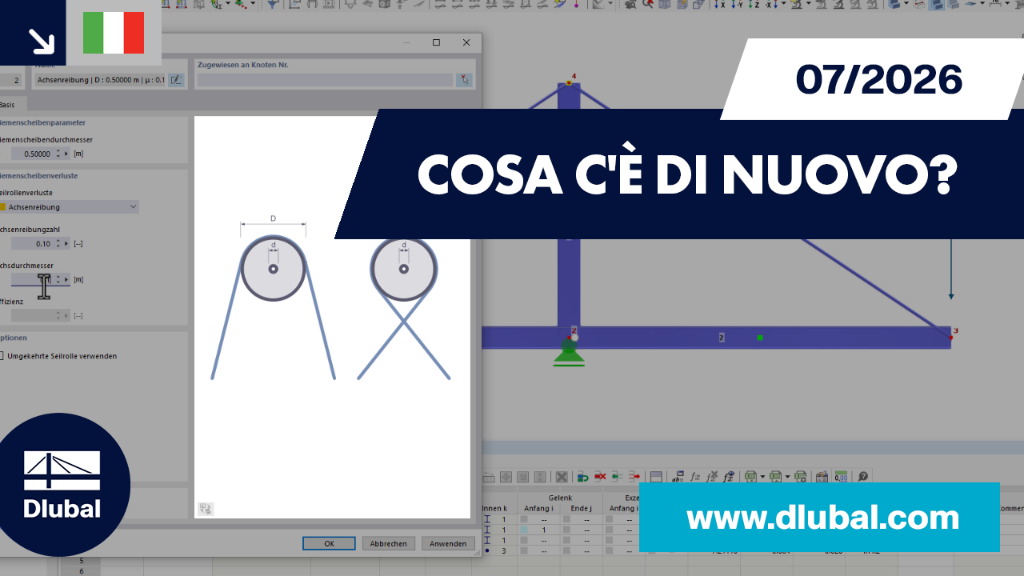The height and width of the screenshot is (576, 1024).
Task: Click the green left-arrow icon in the table toolbar
Action: click(x=617, y=477)
